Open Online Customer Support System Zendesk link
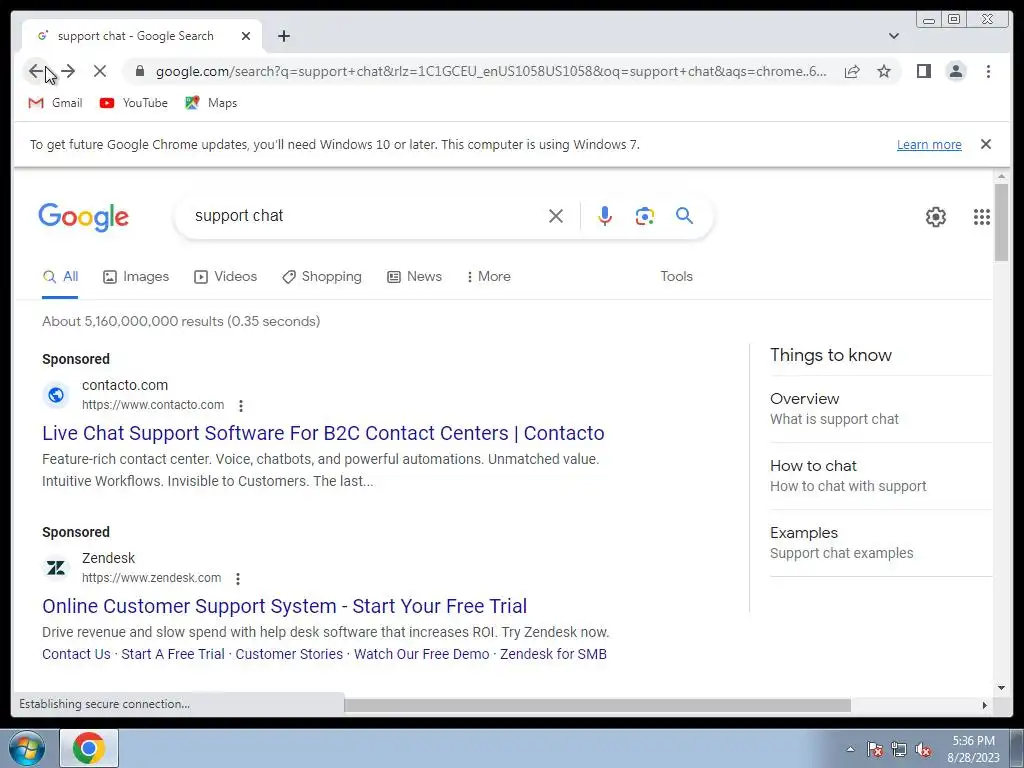 (x=284, y=606)
